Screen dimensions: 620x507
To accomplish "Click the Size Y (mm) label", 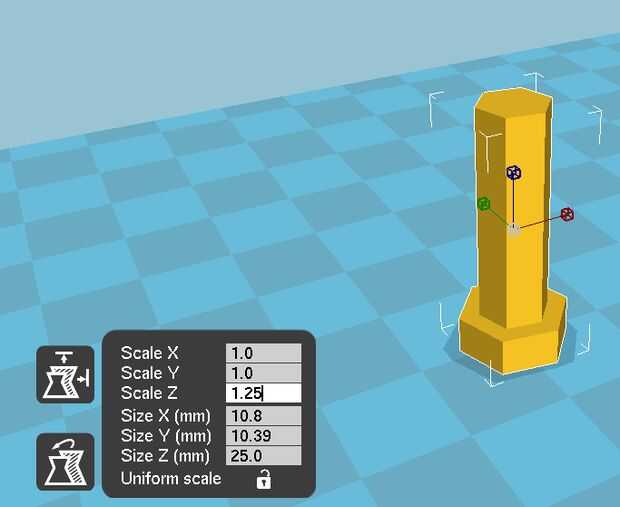I will point(166,435).
